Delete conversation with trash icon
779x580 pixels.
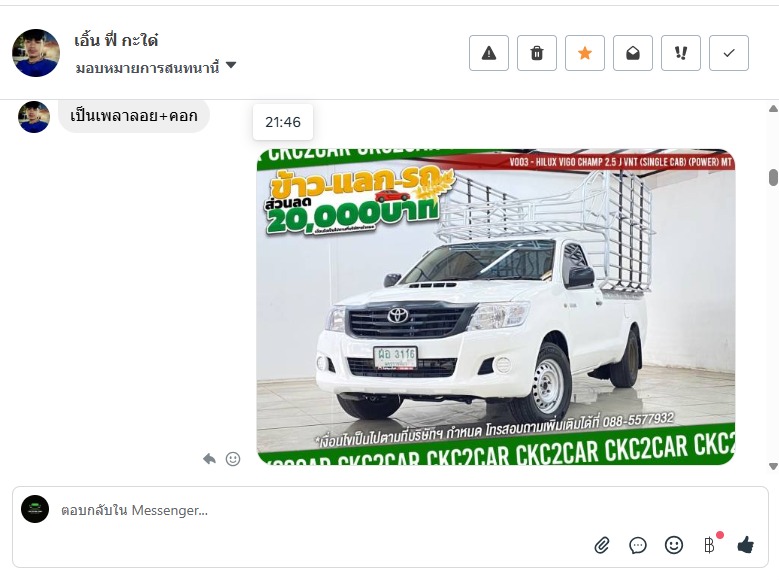pos(537,53)
